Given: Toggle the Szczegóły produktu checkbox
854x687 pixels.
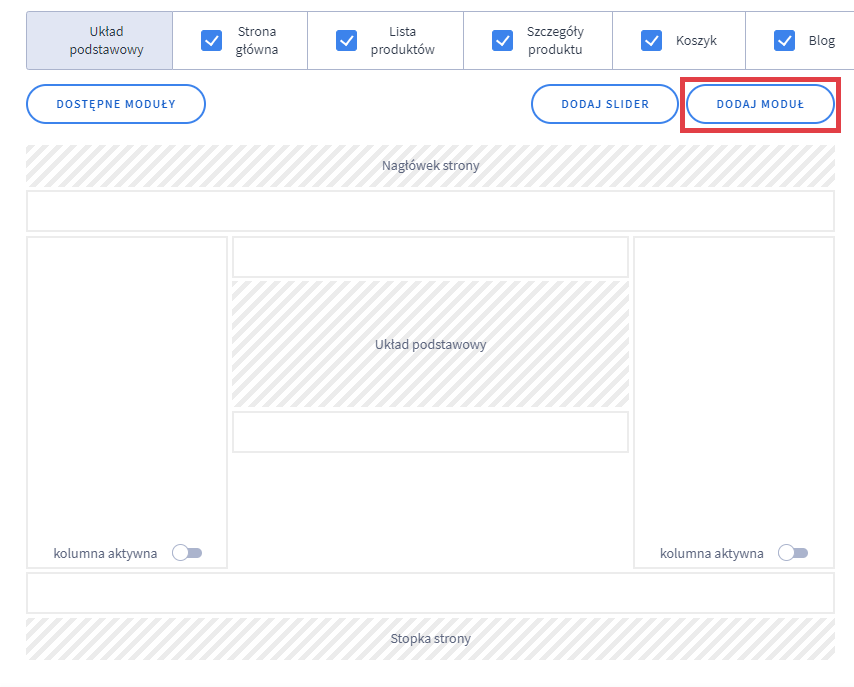Looking at the screenshot, I should tap(502, 40).
